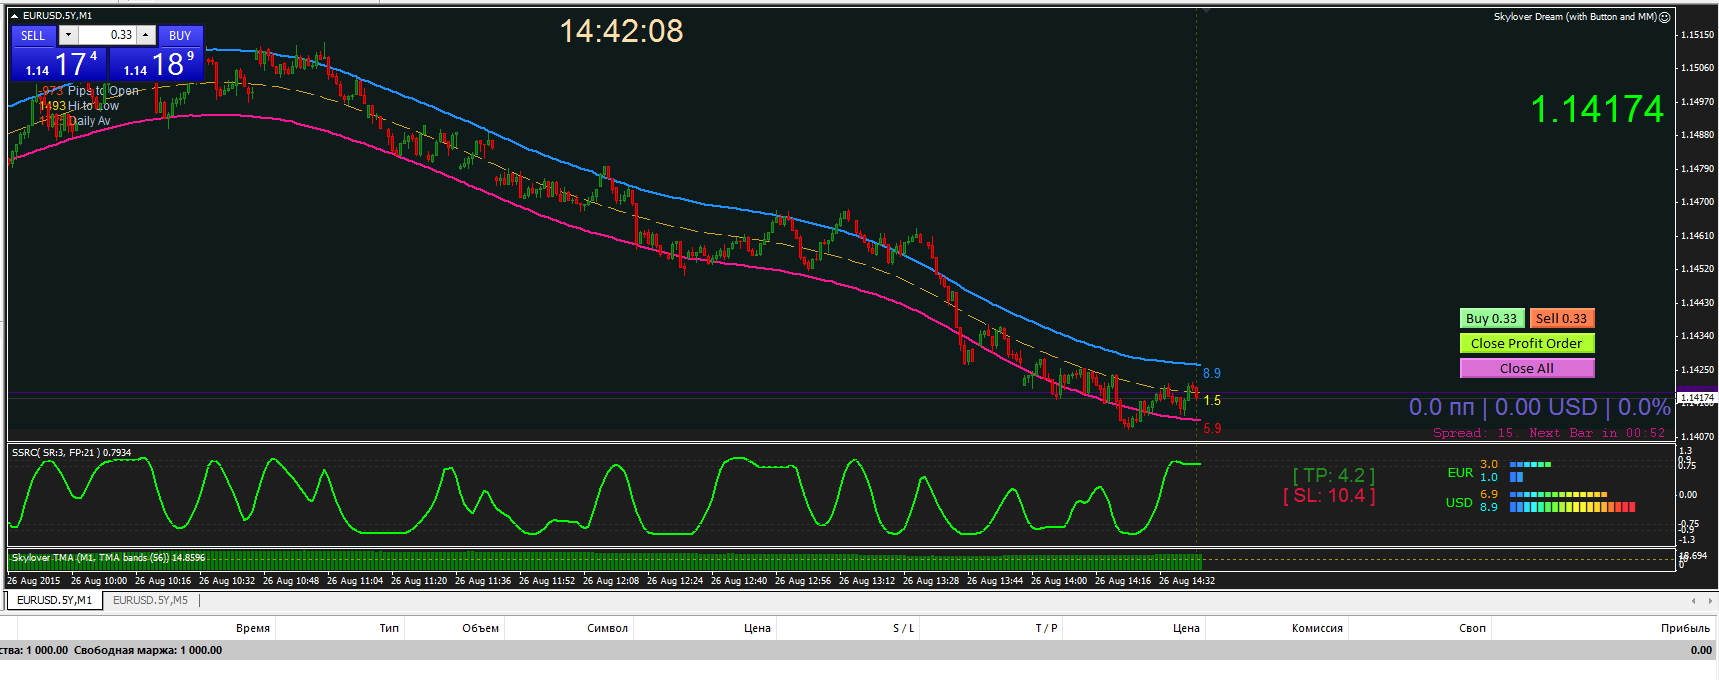Screen dimensions: 1719x680
Task: Click the SSRC indicator label
Action: point(71,453)
